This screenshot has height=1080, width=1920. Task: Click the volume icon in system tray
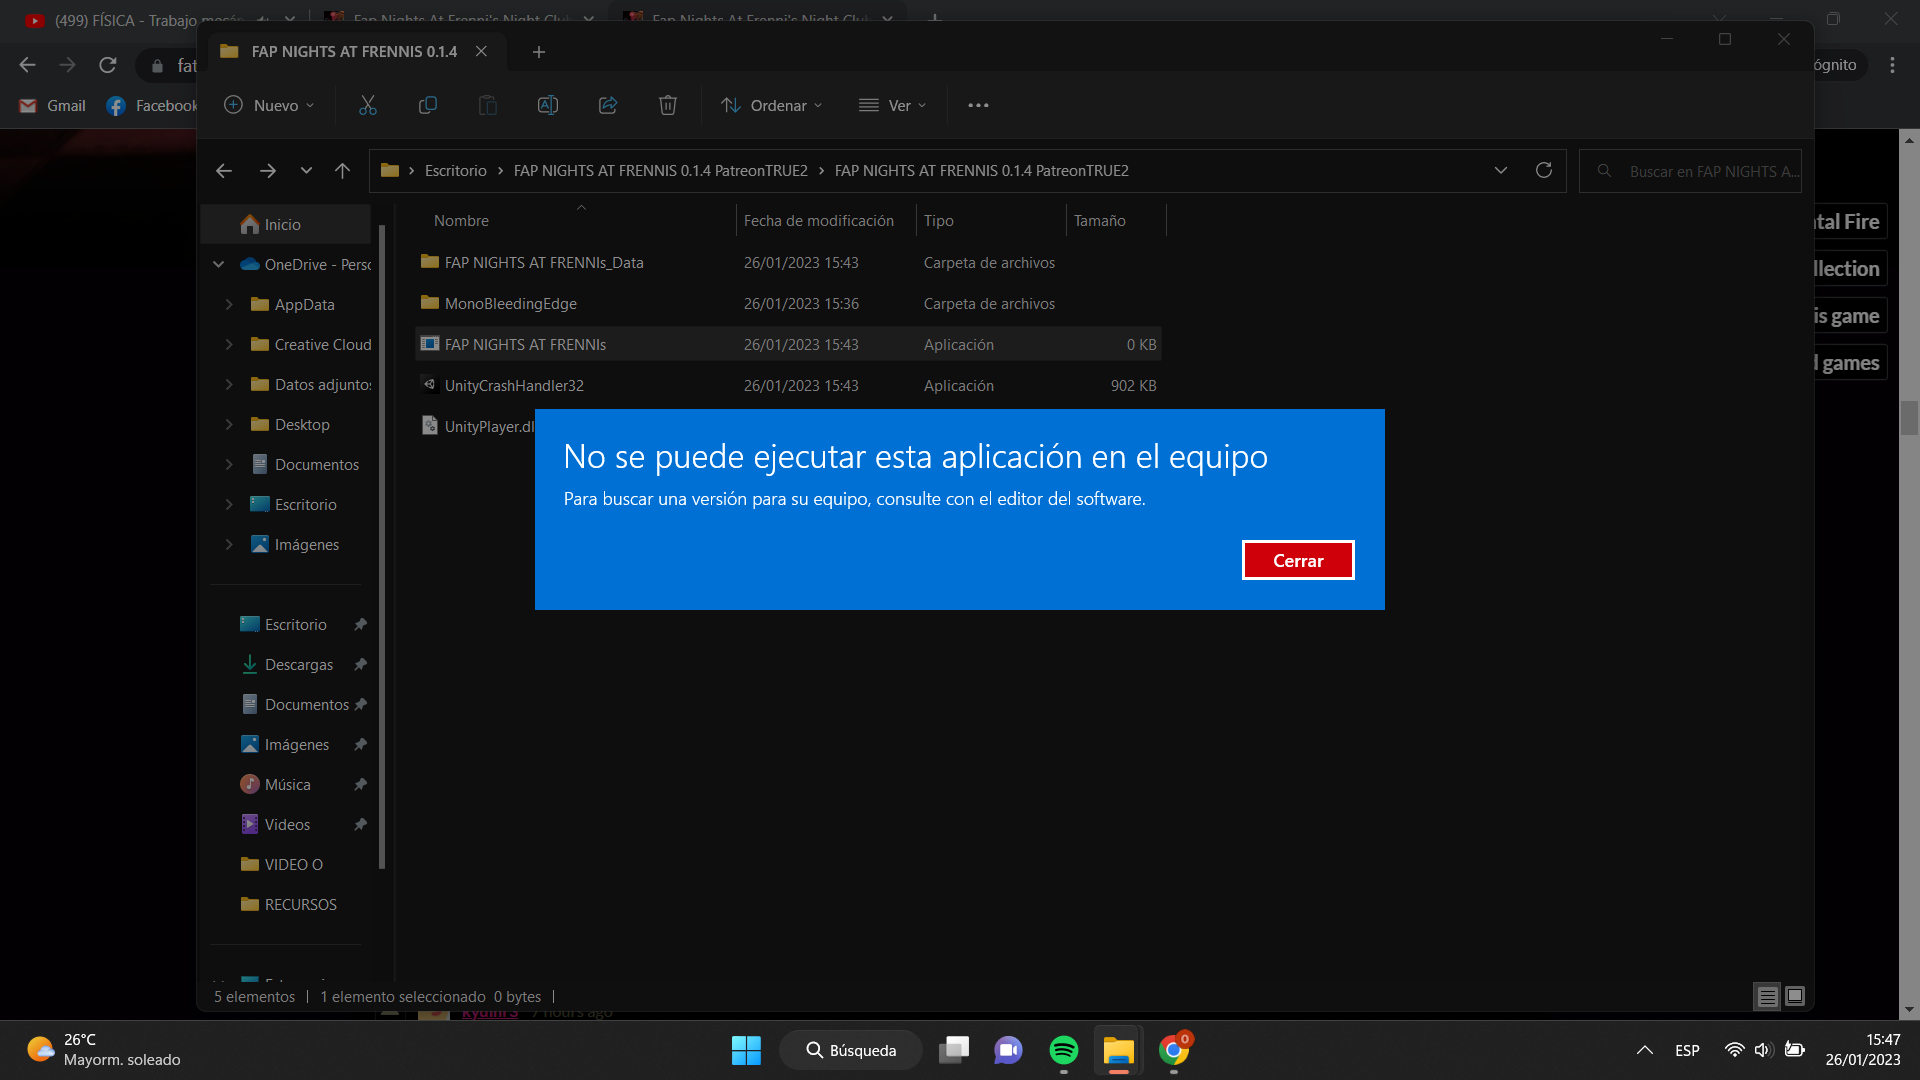tap(1763, 1050)
